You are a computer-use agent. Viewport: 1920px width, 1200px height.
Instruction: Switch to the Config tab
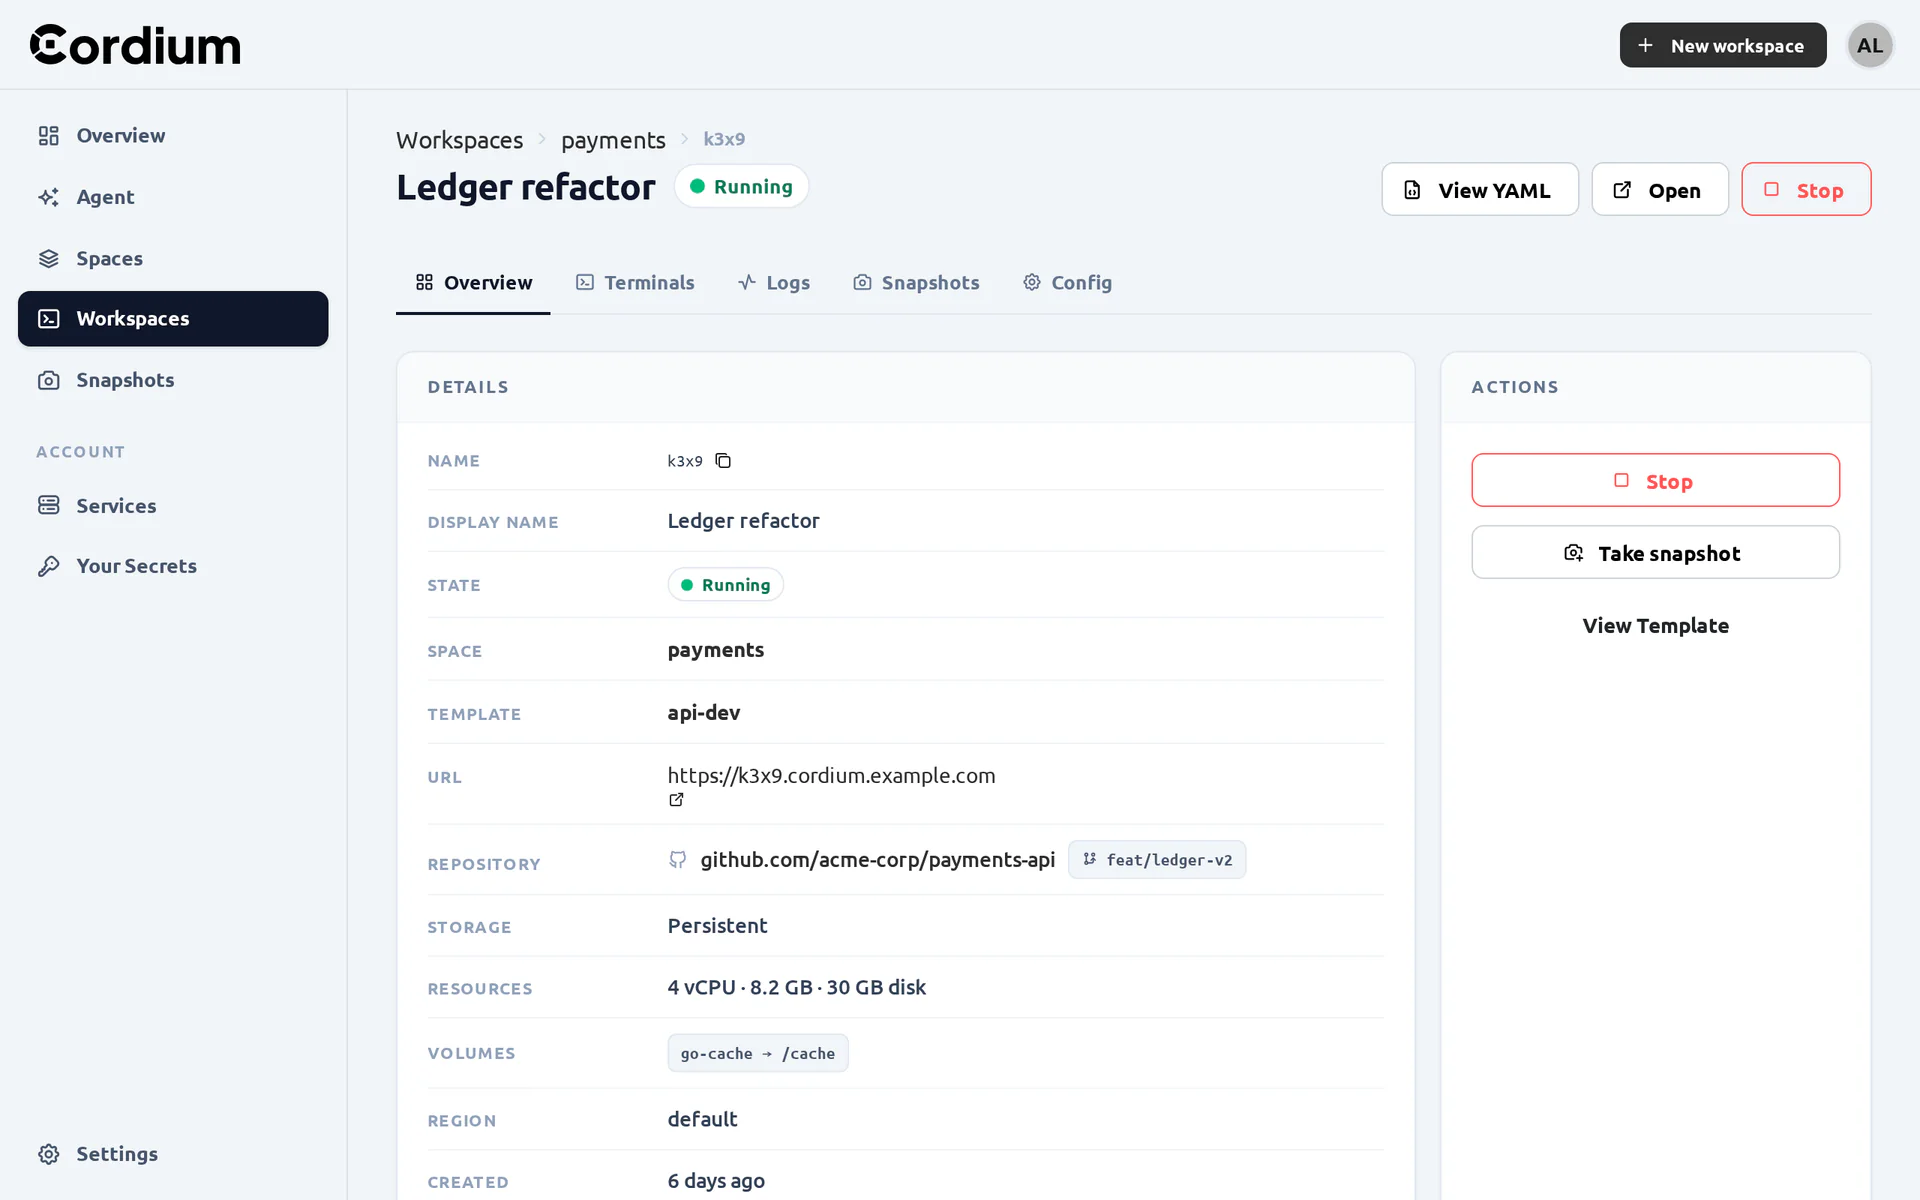point(1067,283)
